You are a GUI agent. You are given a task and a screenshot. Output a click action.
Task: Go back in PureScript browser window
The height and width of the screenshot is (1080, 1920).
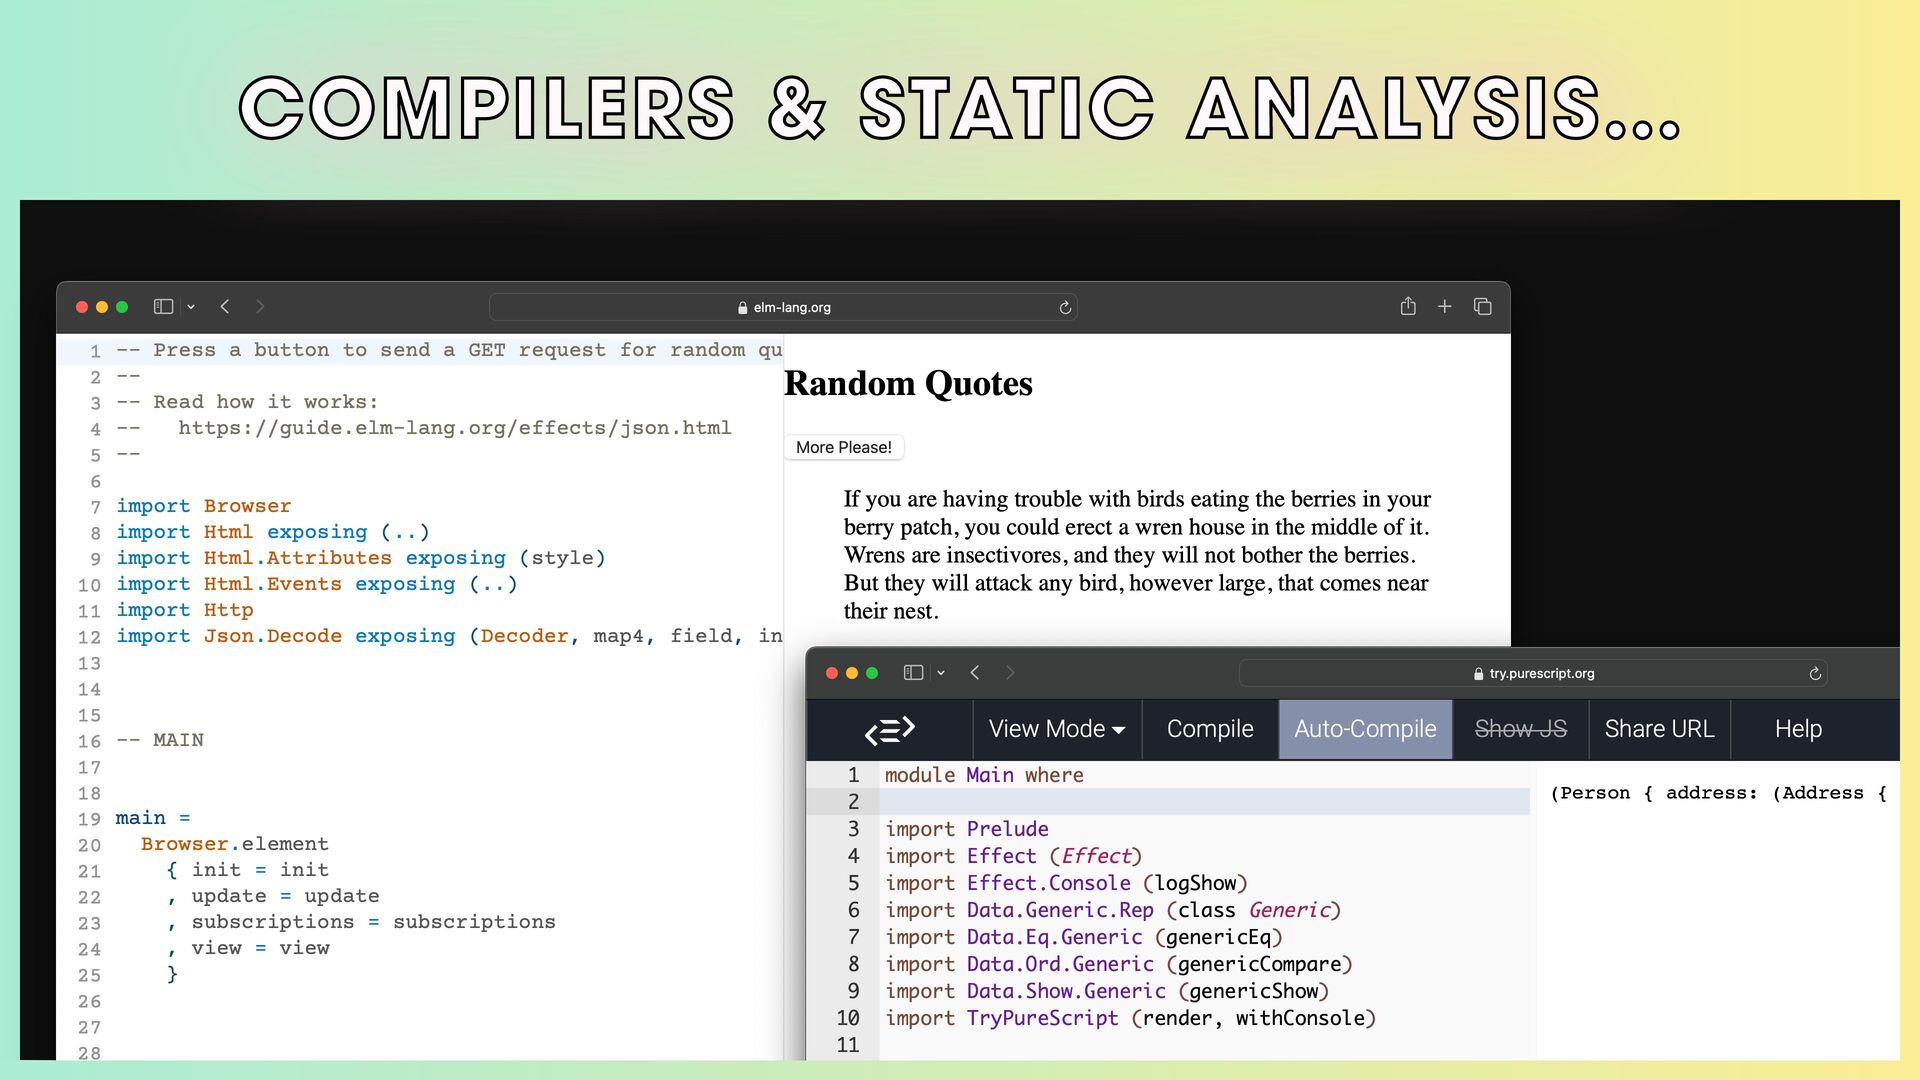click(975, 673)
